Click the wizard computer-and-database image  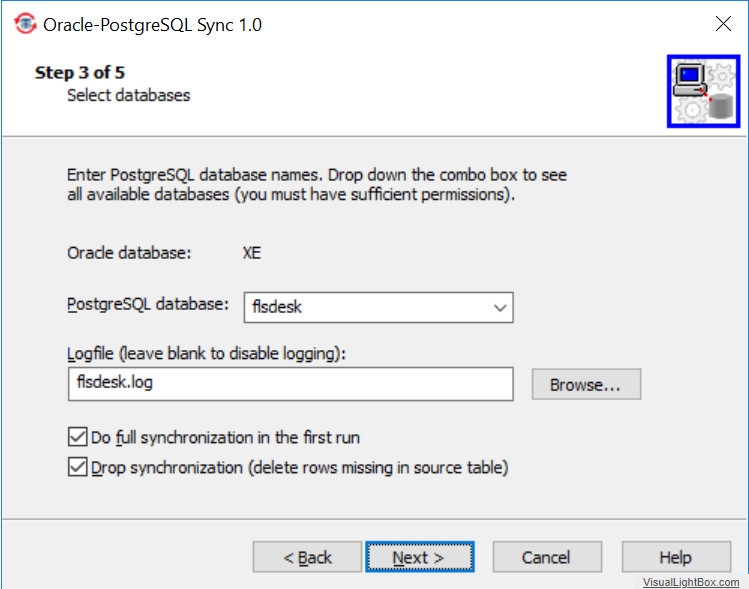(x=703, y=91)
